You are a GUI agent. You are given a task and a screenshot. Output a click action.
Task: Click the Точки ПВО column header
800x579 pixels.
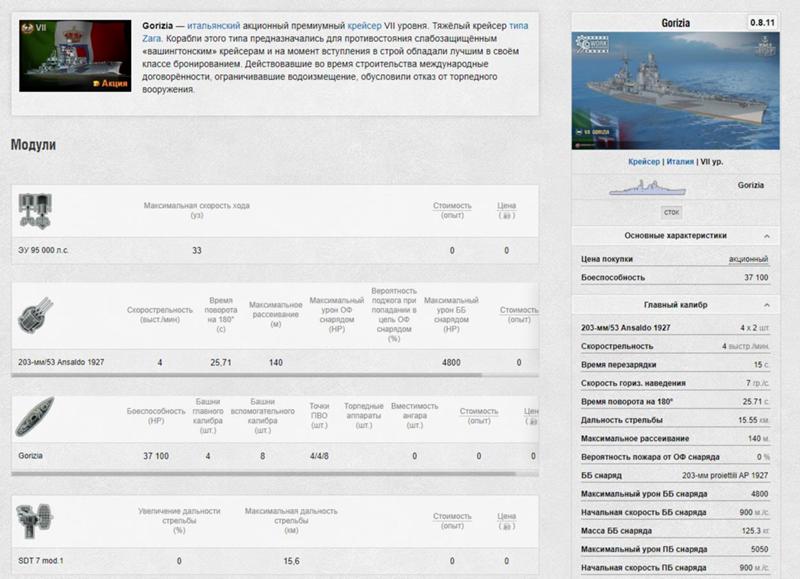pos(319,416)
